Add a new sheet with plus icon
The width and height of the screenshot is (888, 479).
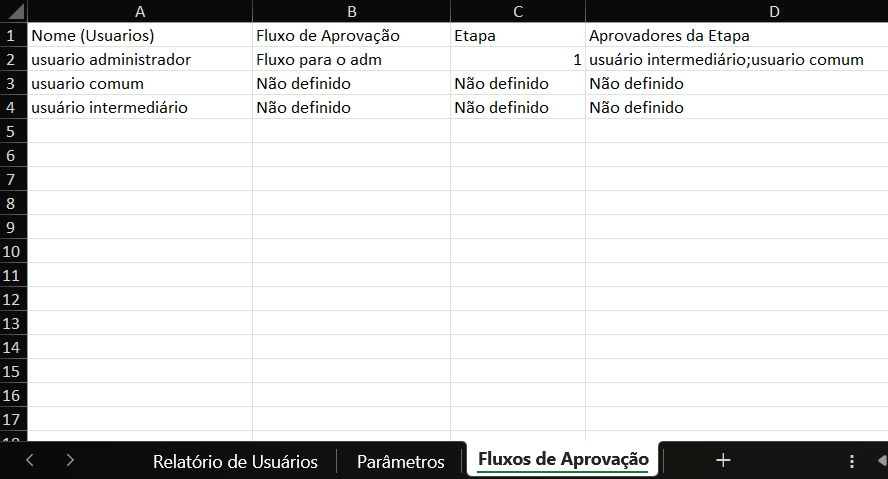point(723,460)
